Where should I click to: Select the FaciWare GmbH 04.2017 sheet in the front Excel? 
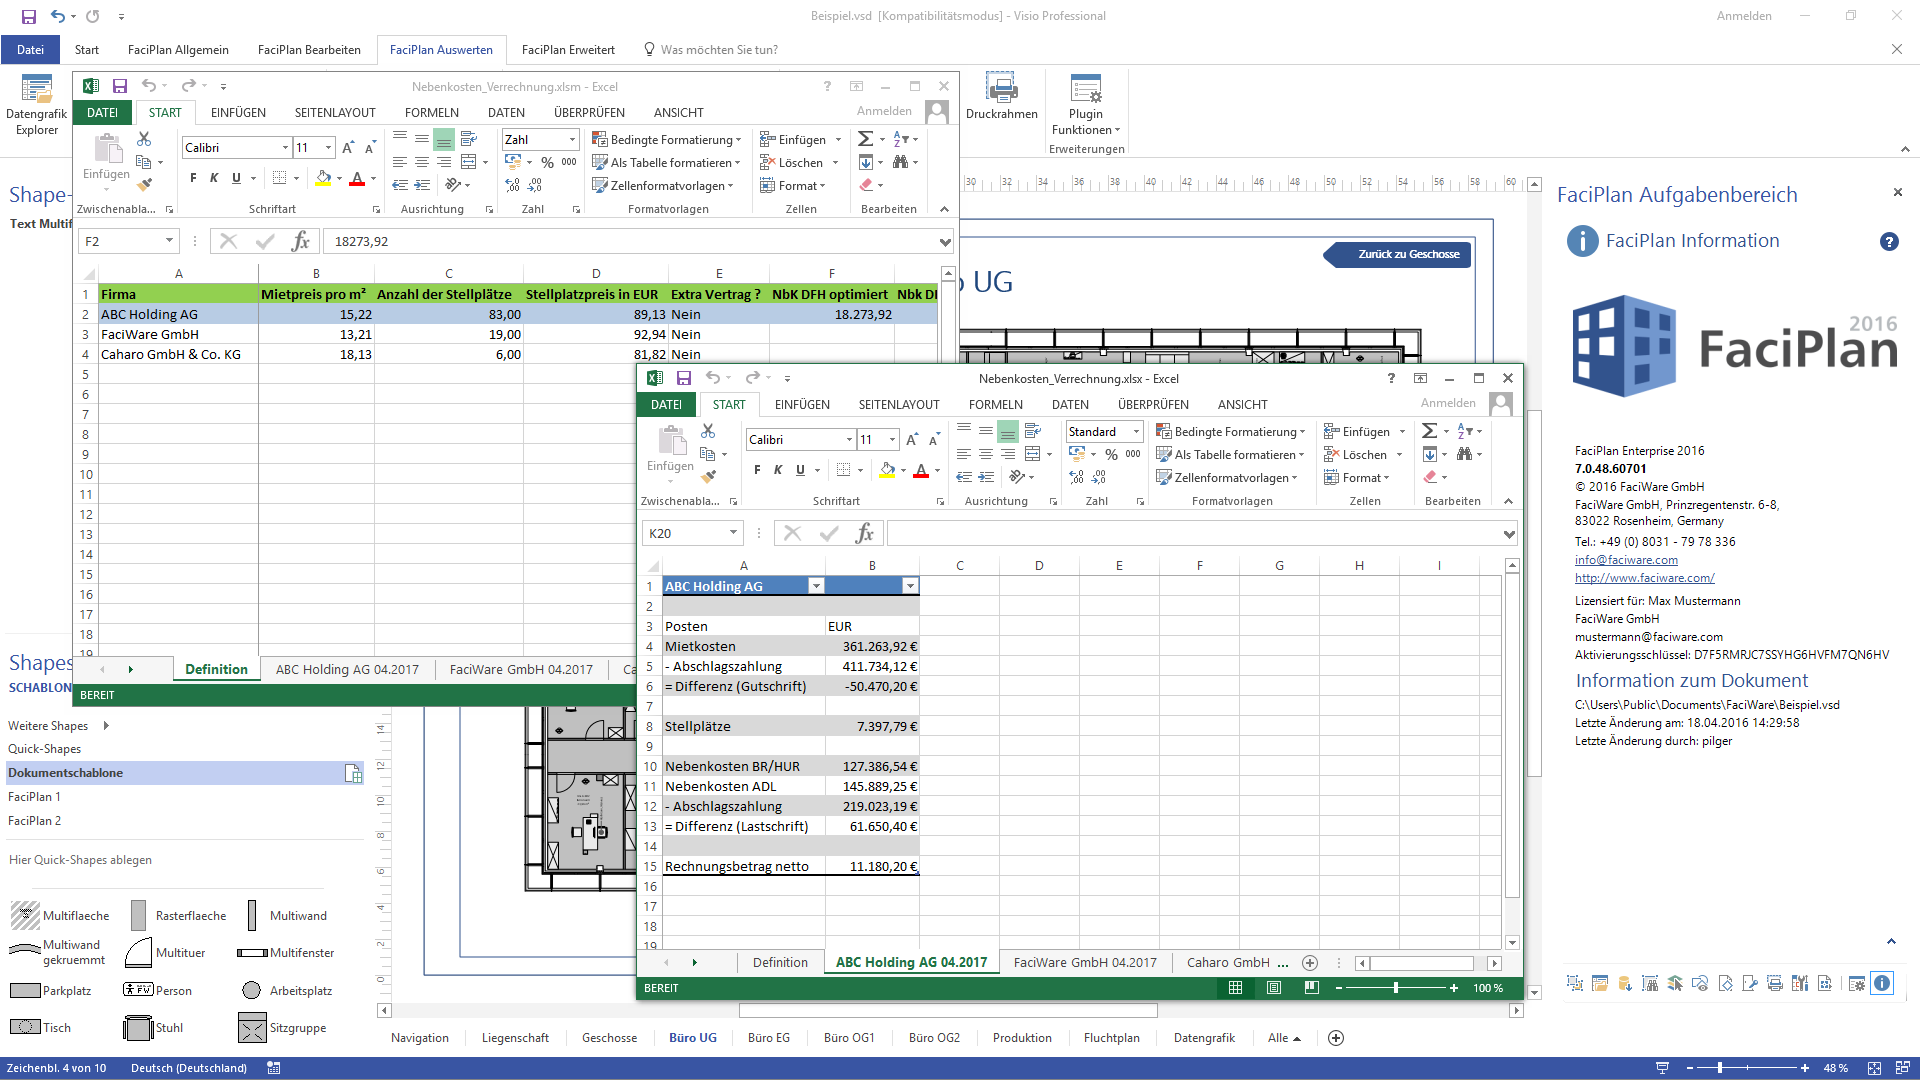(x=1085, y=962)
